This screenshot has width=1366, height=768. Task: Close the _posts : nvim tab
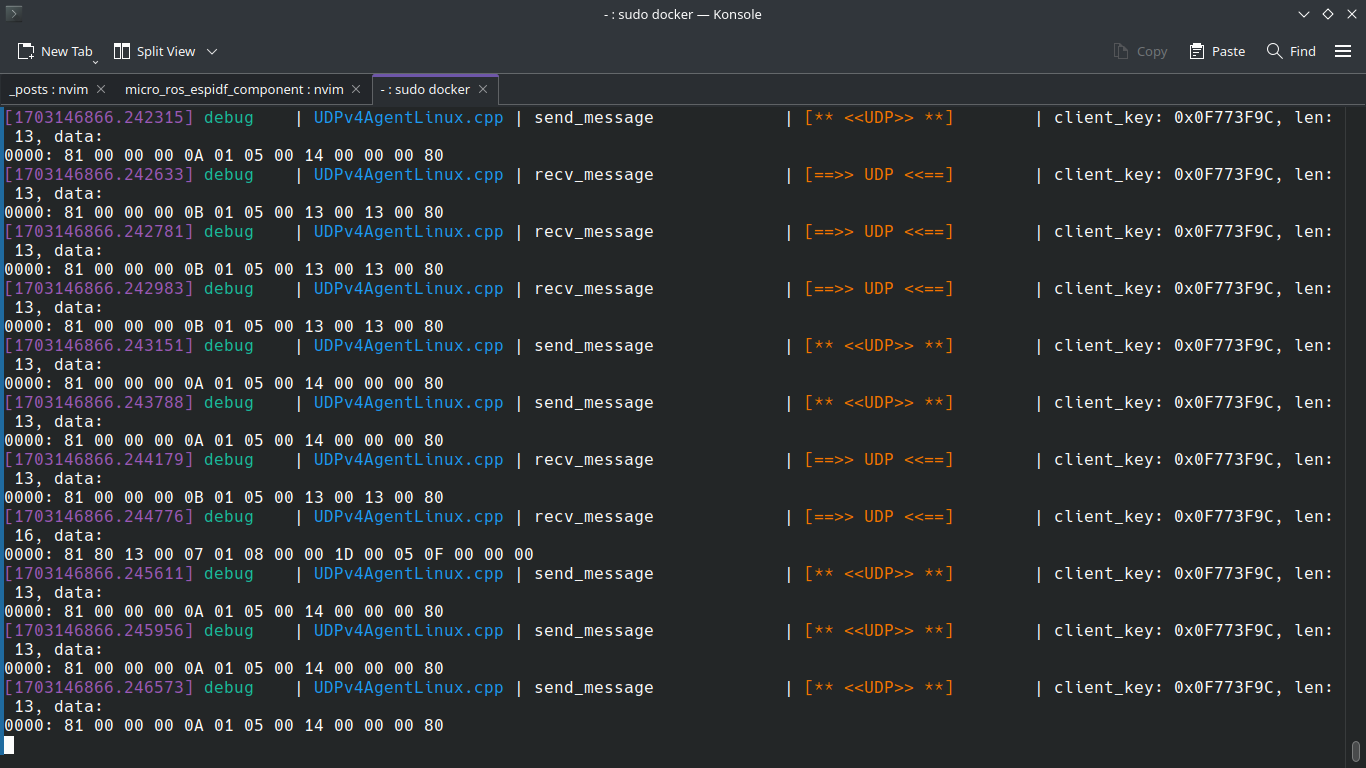coord(101,89)
